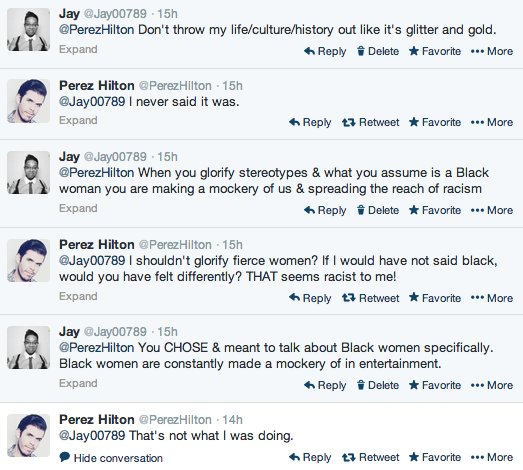Expand the 'You CHOSE' tweet by Jay
Image resolution: width=523 pixels, height=470 pixels.
click(x=78, y=383)
